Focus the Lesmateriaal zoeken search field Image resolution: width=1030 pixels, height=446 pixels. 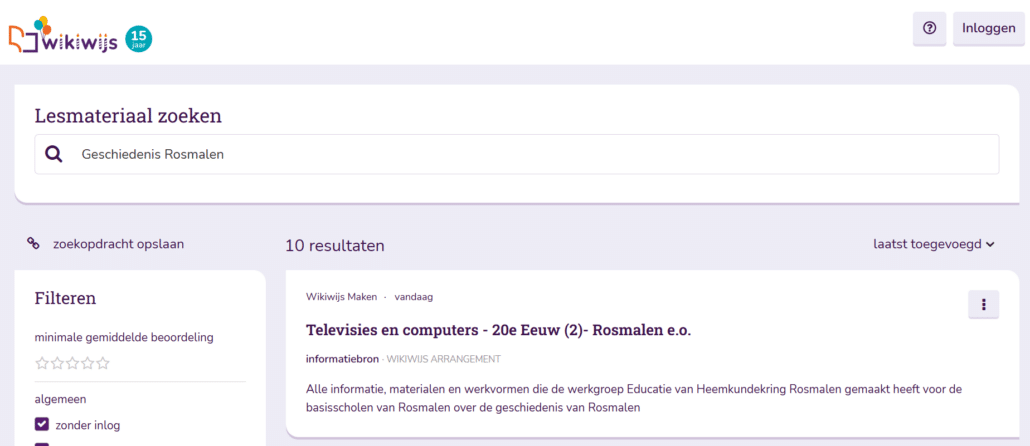pyautogui.click(x=530, y=154)
